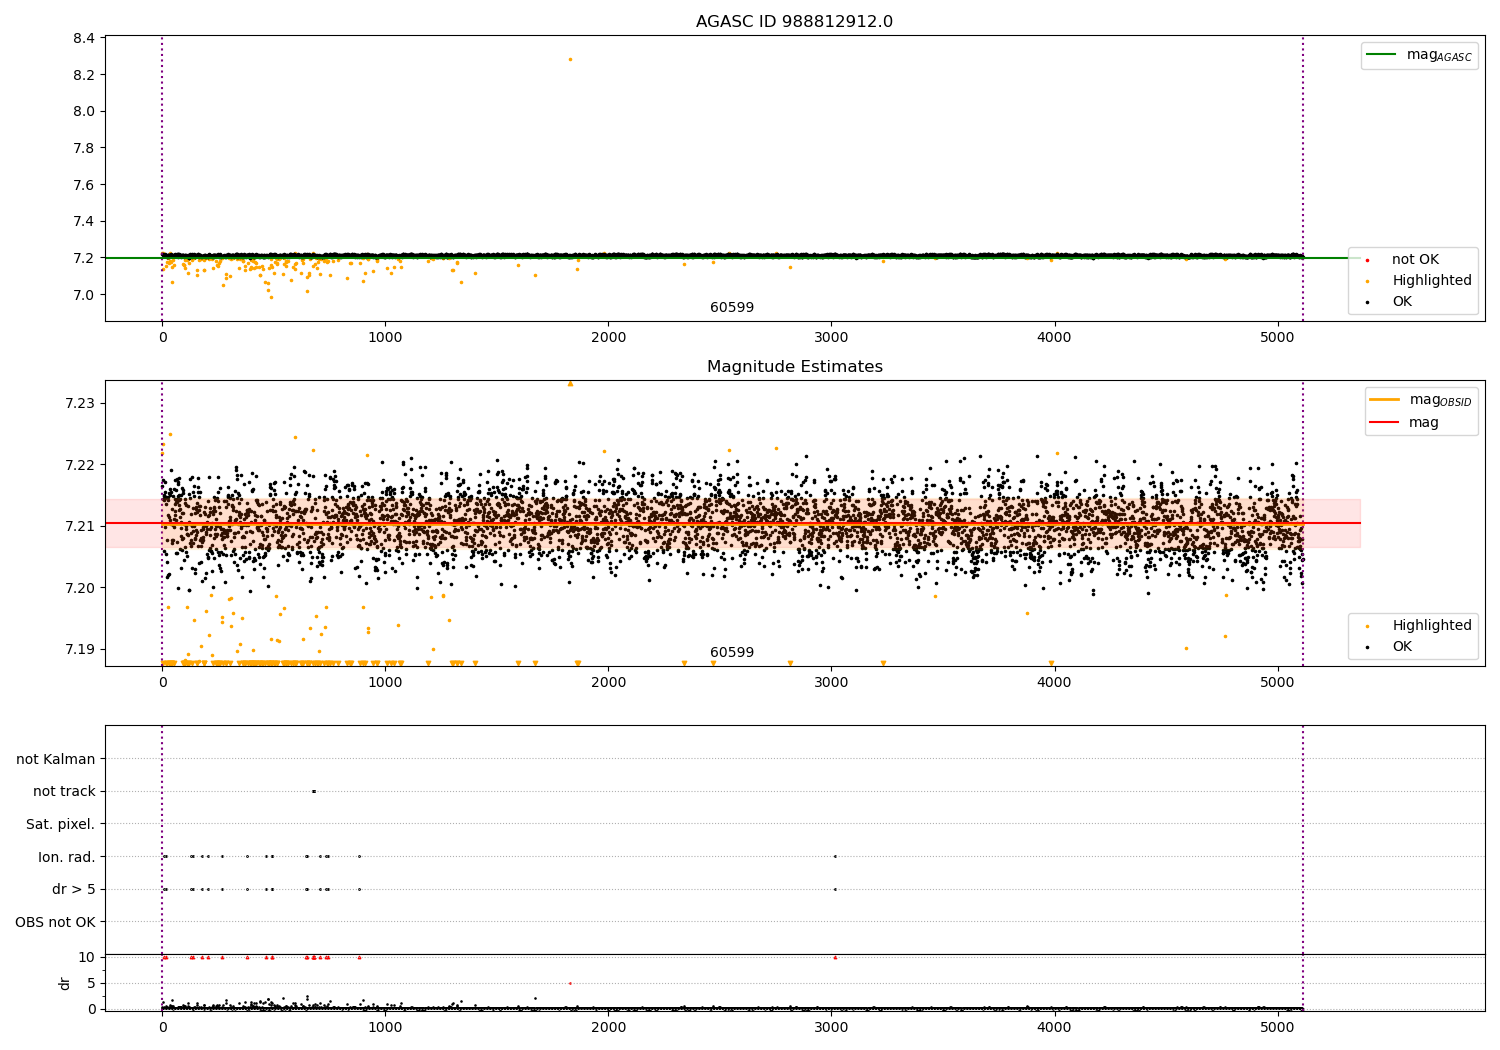1500x1050 pixels.
Task: Click the '8.2' y-axis tick in top plot
Action: click(x=84, y=75)
